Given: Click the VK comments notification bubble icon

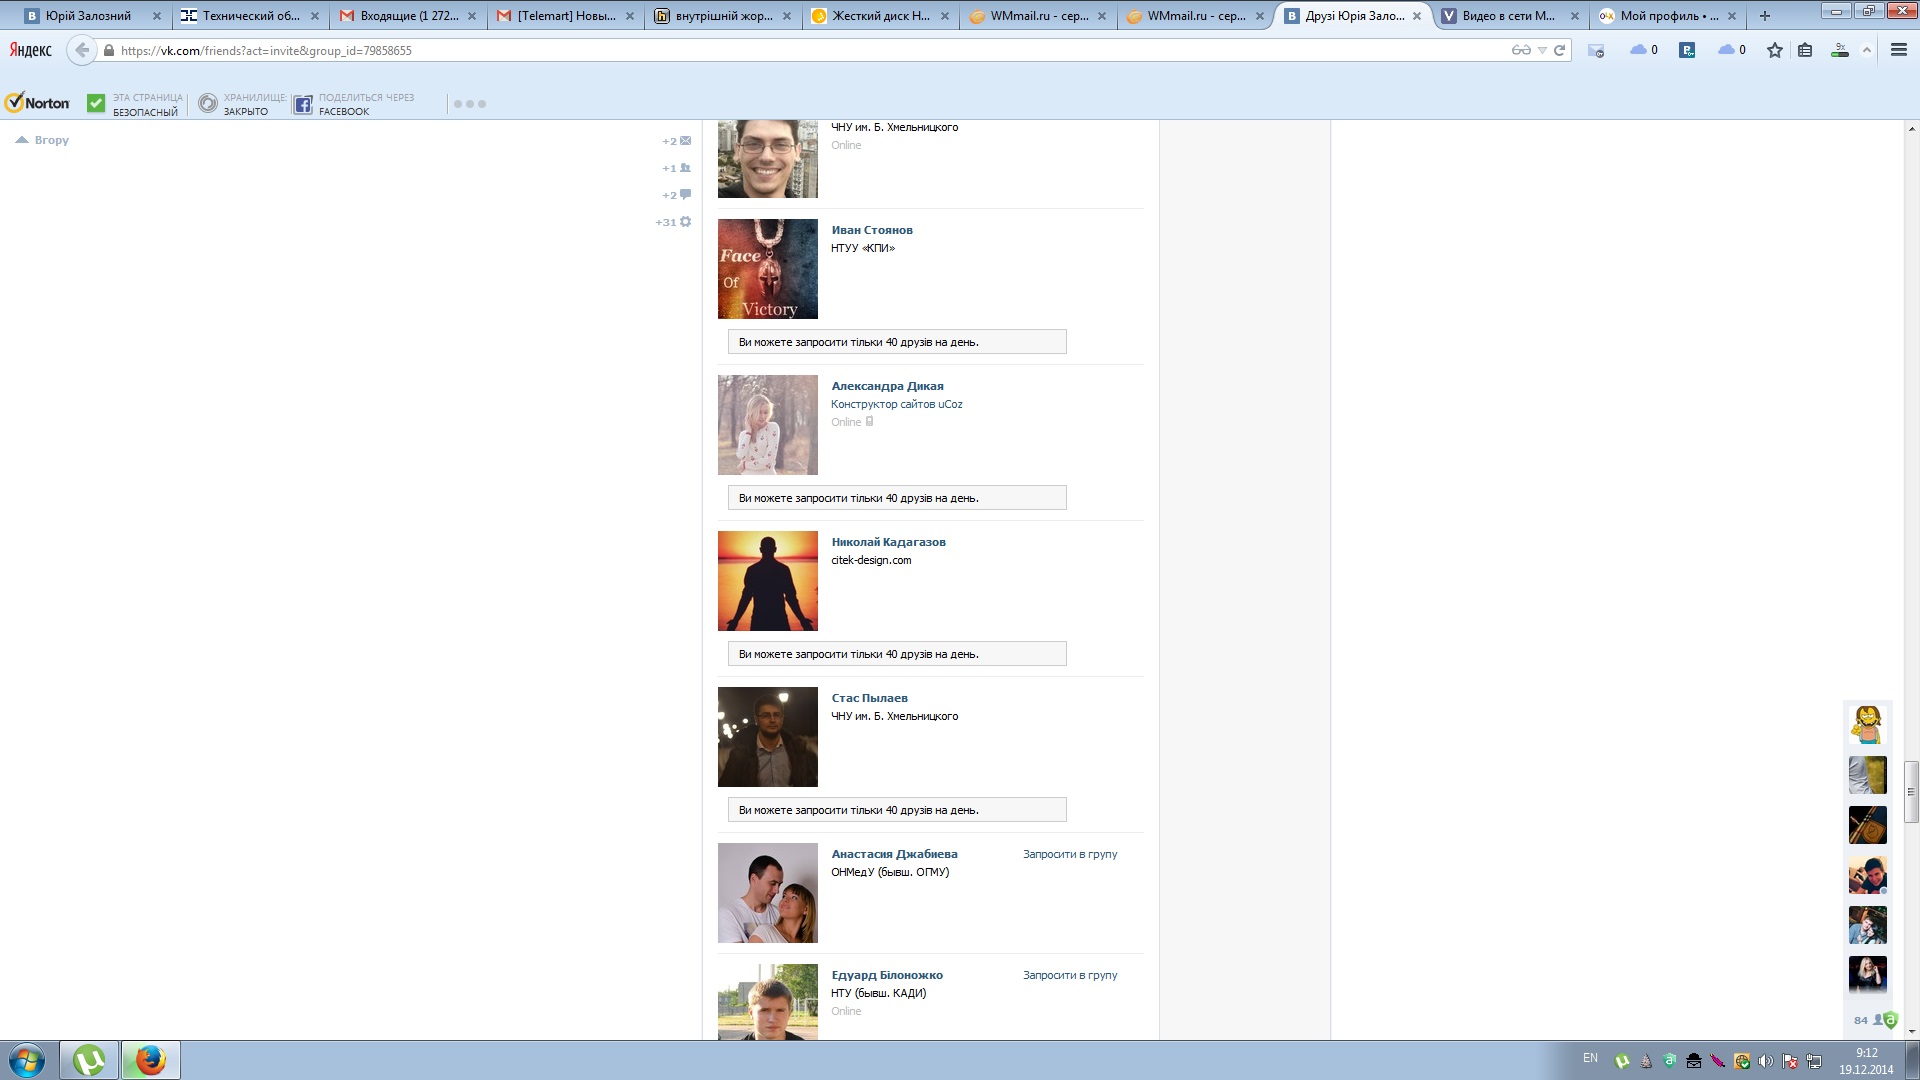Looking at the screenshot, I should [x=685, y=195].
